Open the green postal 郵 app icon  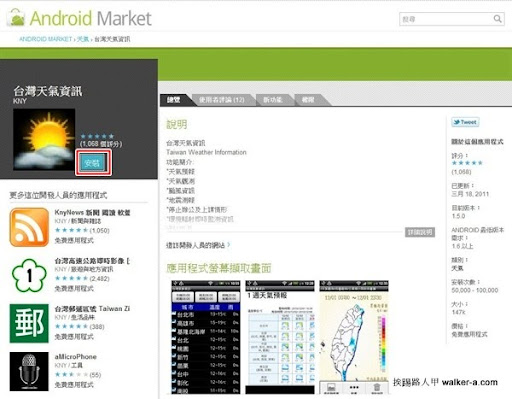pyautogui.click(x=29, y=323)
